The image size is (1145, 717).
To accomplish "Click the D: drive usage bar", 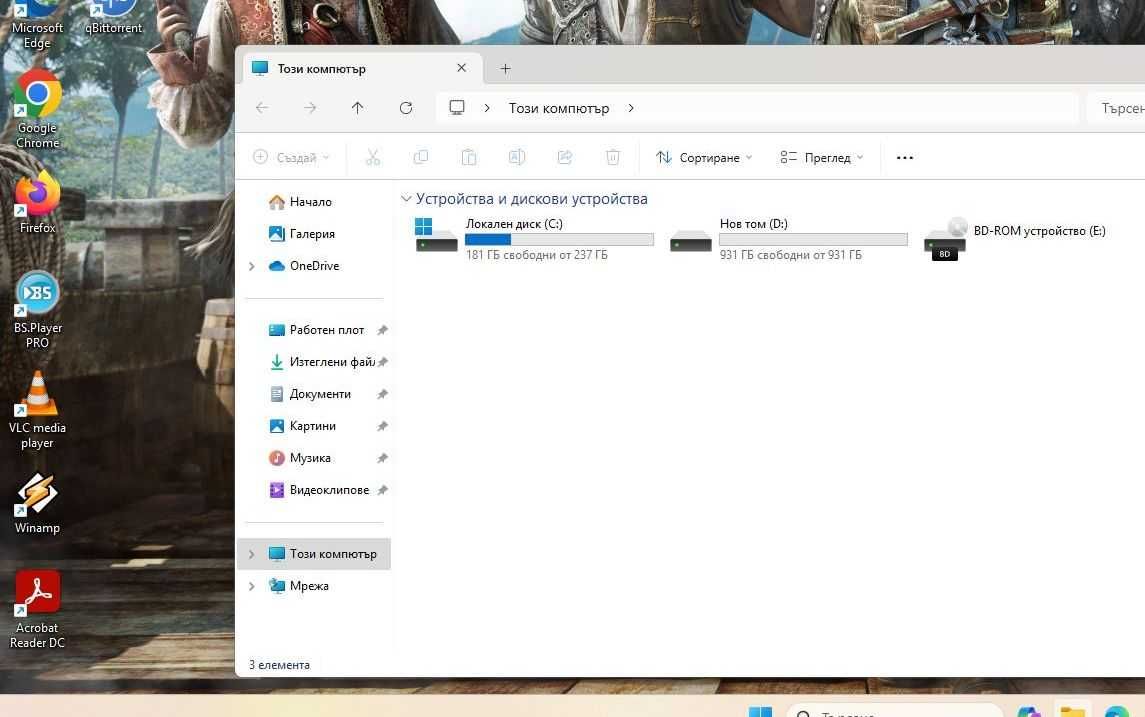I will pyautogui.click(x=813, y=239).
